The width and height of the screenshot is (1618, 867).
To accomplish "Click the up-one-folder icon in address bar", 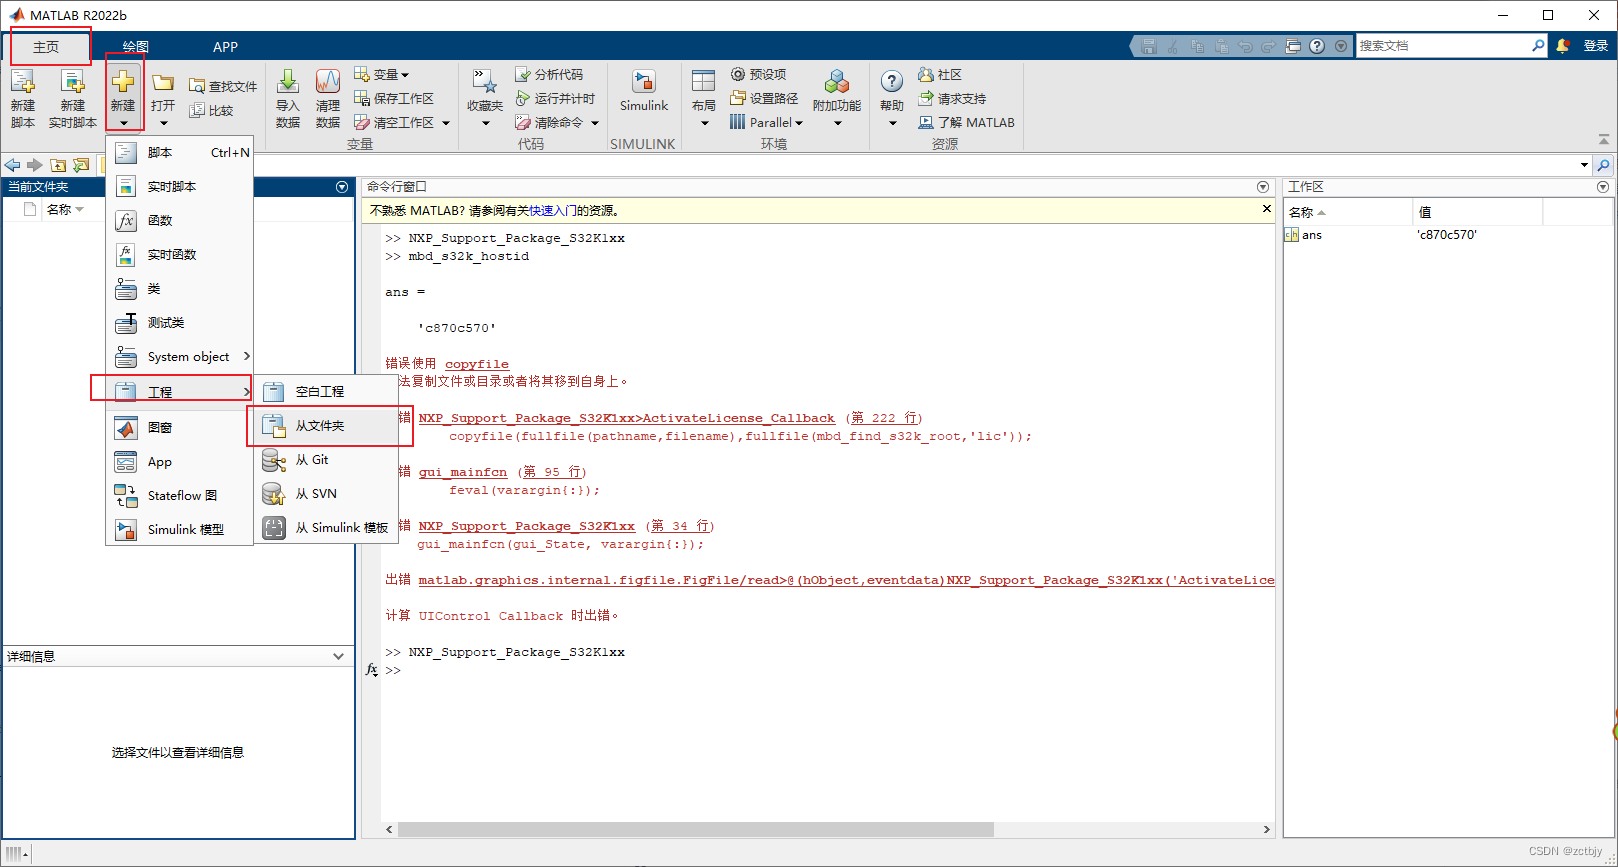I will pos(58,165).
